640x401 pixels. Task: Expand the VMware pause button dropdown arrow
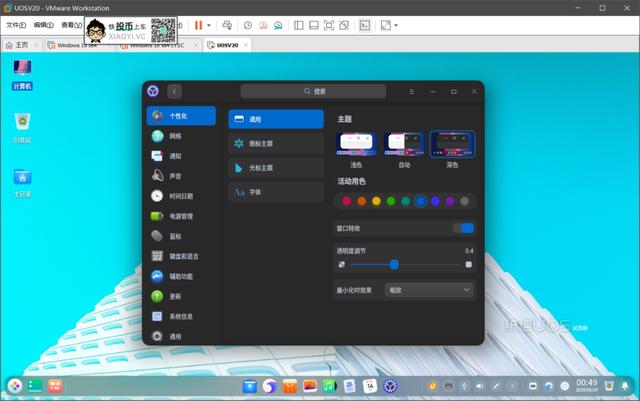tap(208, 24)
